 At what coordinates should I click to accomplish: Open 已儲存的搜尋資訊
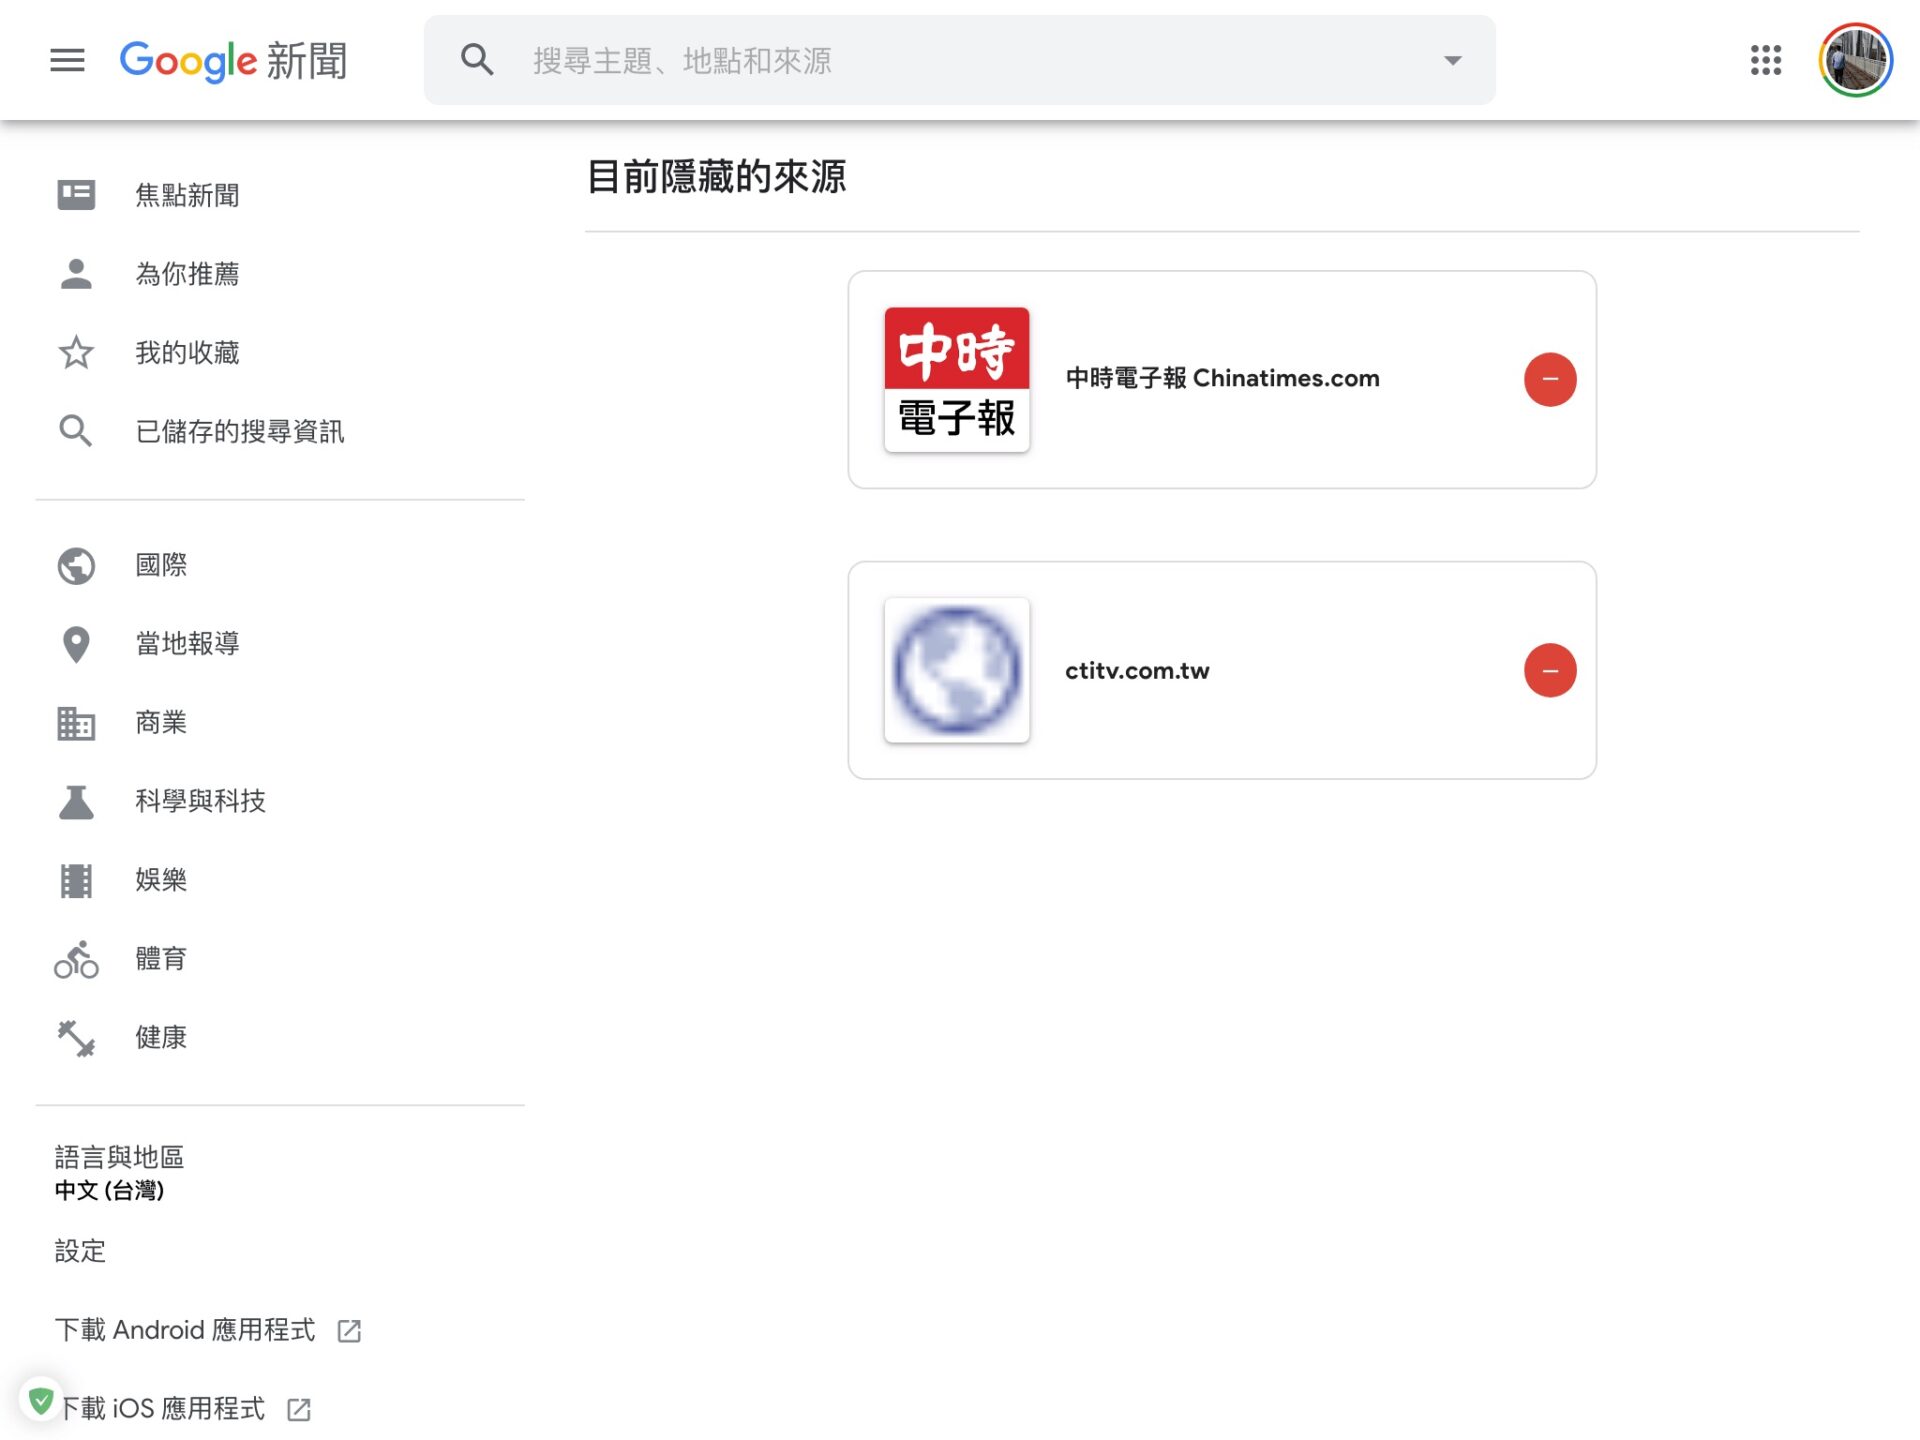[x=240, y=431]
